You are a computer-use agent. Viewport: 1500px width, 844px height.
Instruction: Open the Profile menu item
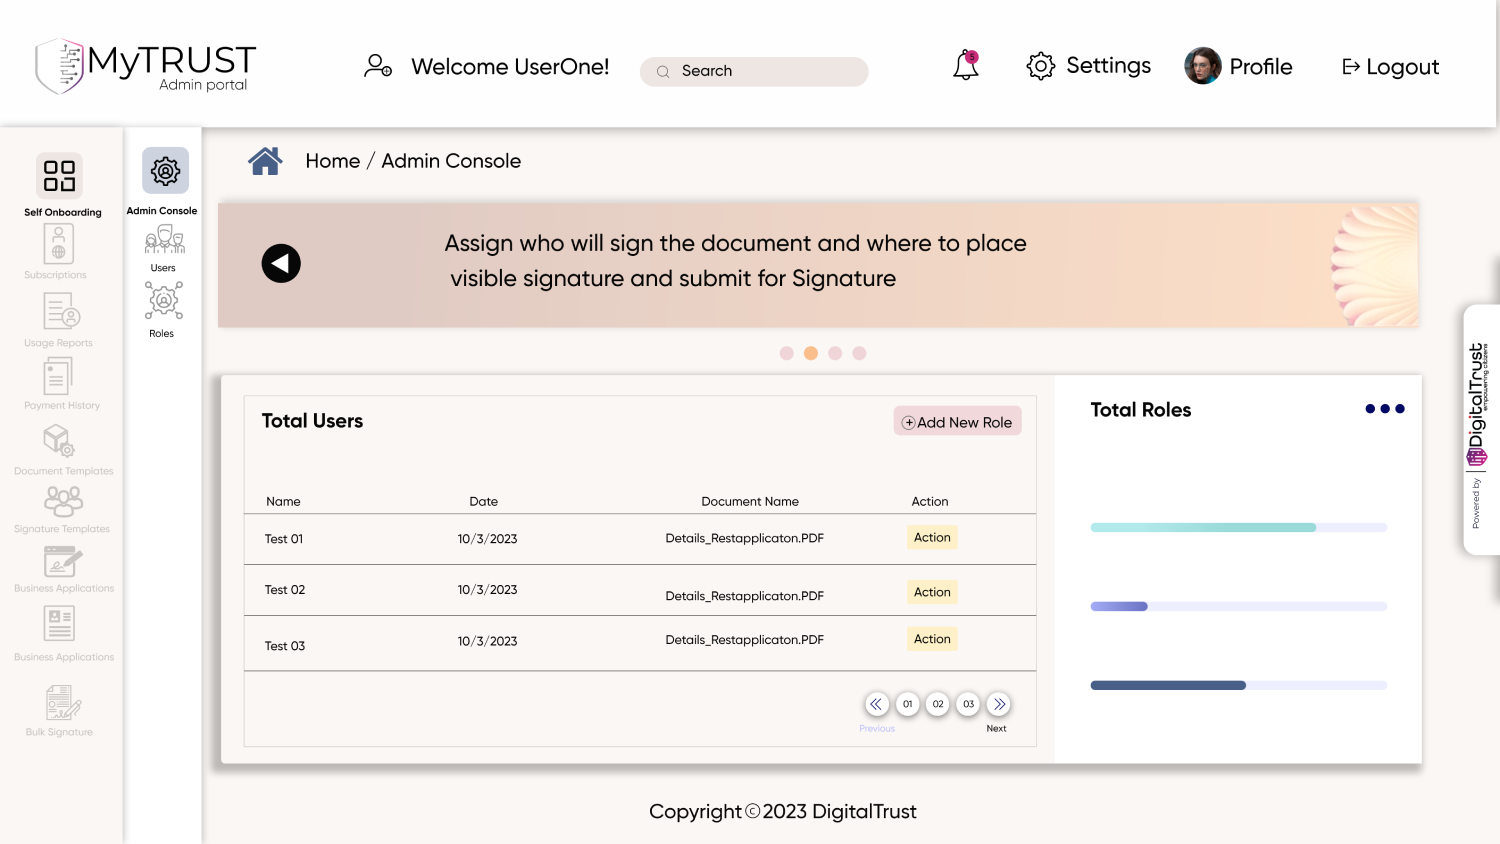tap(1240, 67)
